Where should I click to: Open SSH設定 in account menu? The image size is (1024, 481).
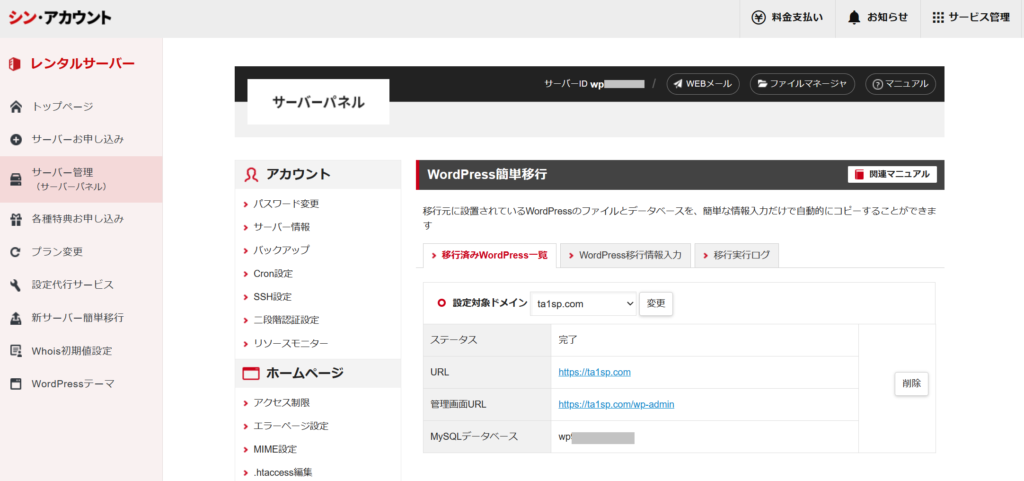tap(272, 297)
